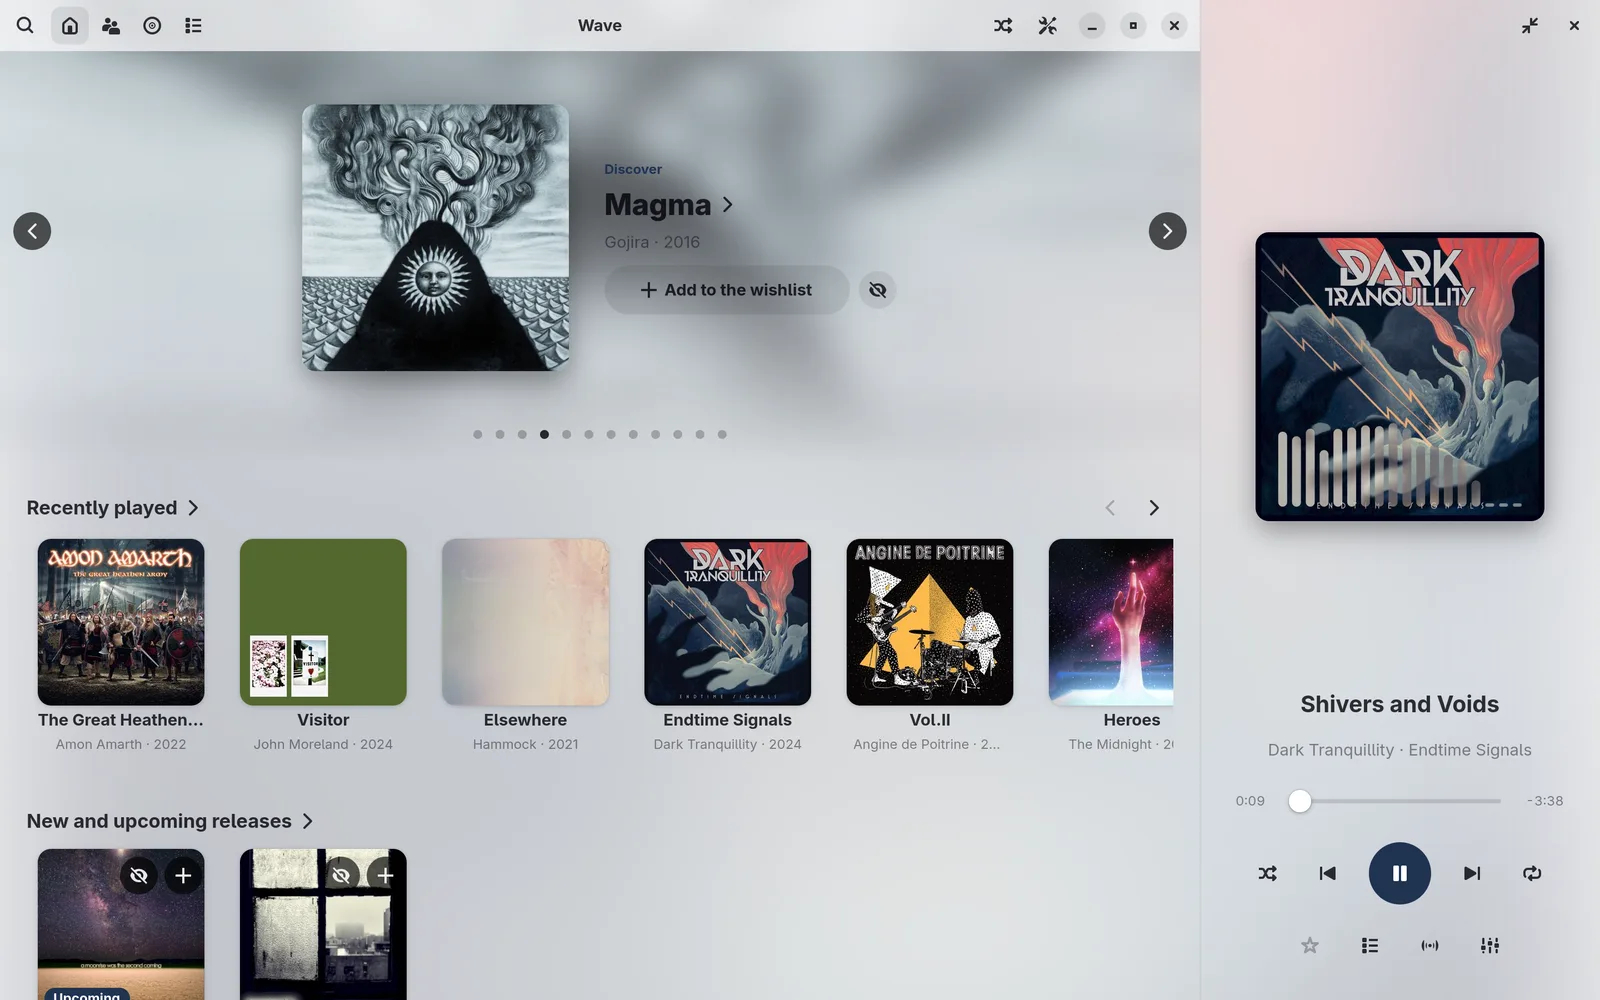The height and width of the screenshot is (1000, 1600).
Task: Skip to the previous track
Action: click(1327, 873)
